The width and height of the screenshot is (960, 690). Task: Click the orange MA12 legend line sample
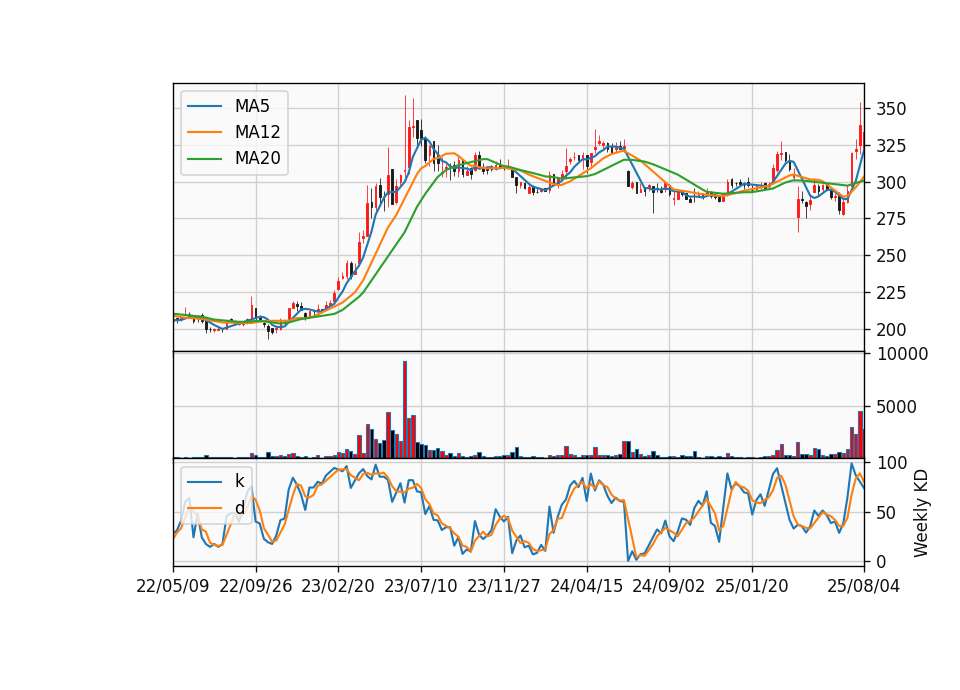click(x=204, y=132)
